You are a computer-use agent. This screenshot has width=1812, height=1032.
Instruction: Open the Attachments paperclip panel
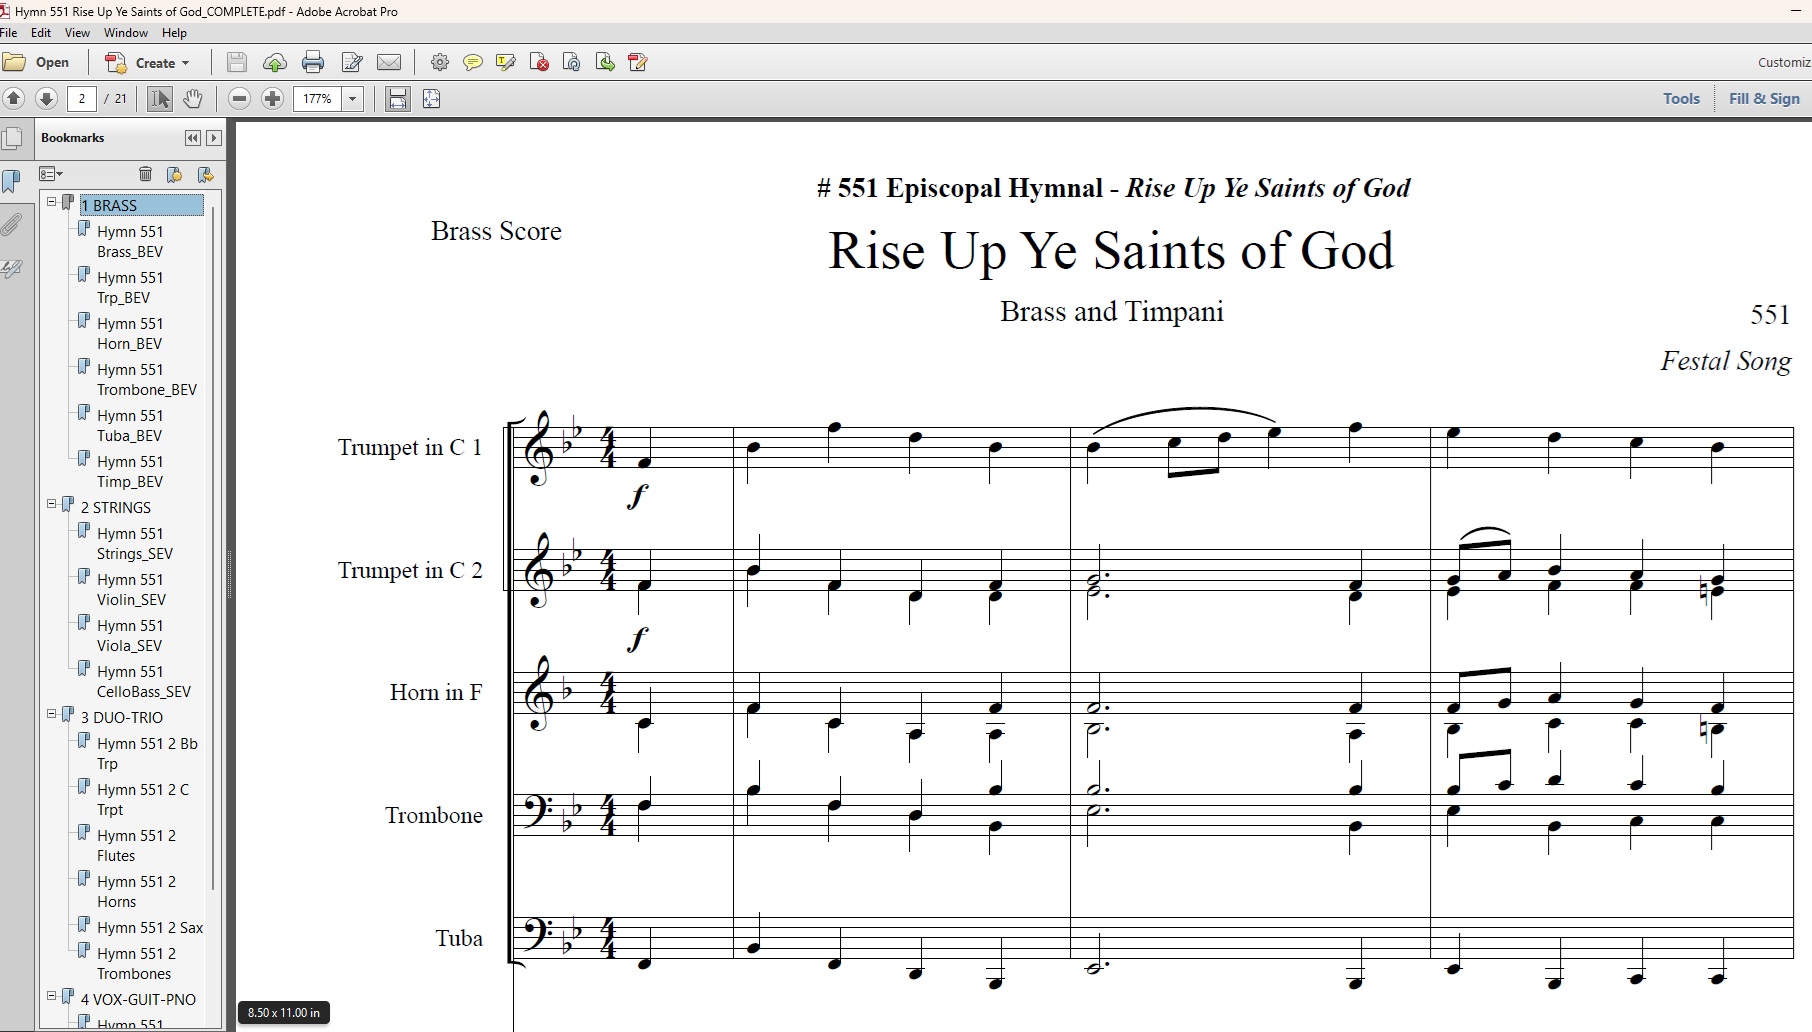click(12, 225)
